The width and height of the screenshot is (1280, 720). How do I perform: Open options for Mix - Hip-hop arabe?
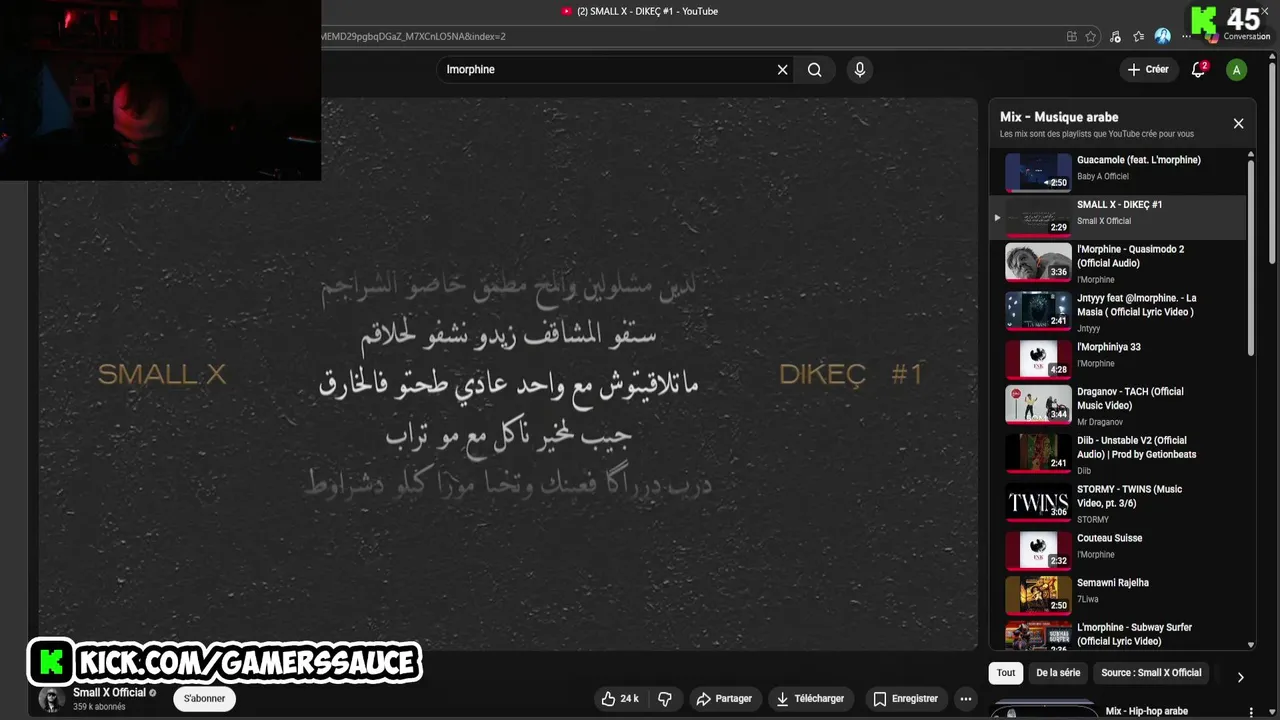pyautogui.click(x=1250, y=712)
